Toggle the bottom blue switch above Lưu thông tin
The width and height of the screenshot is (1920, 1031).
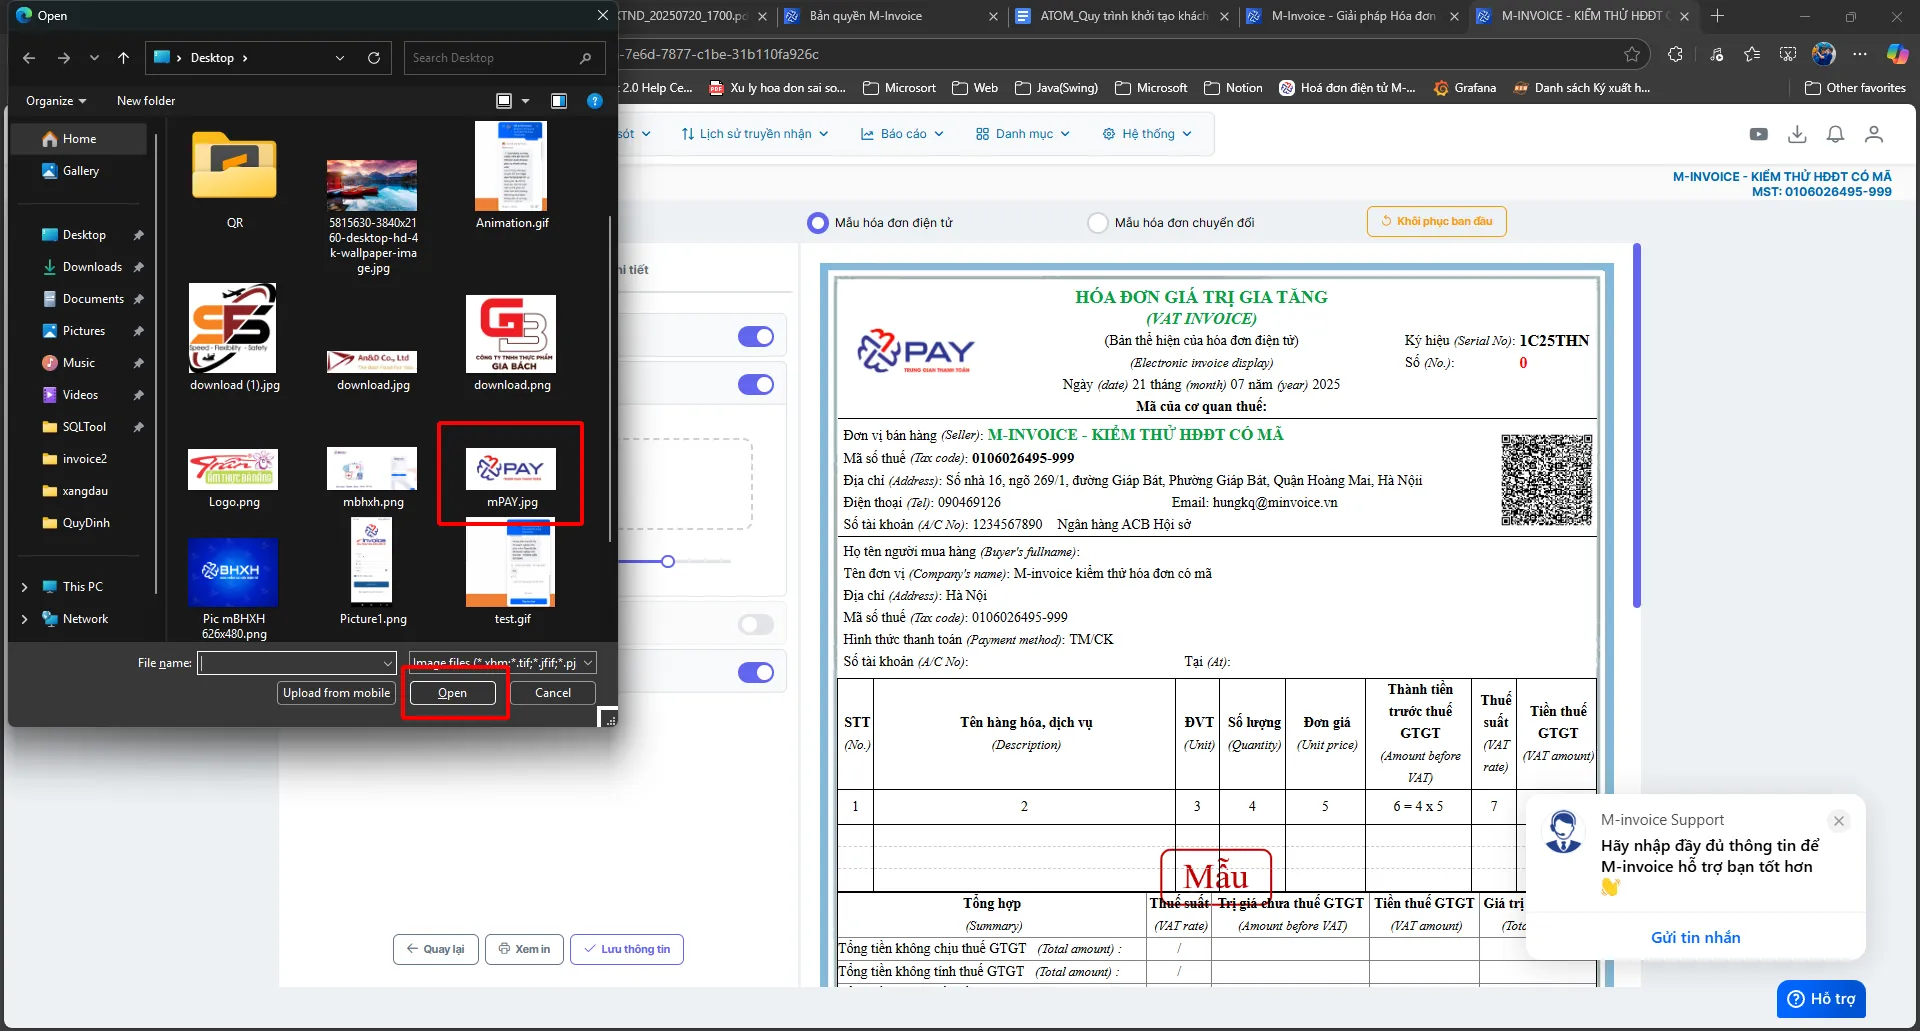pos(756,673)
